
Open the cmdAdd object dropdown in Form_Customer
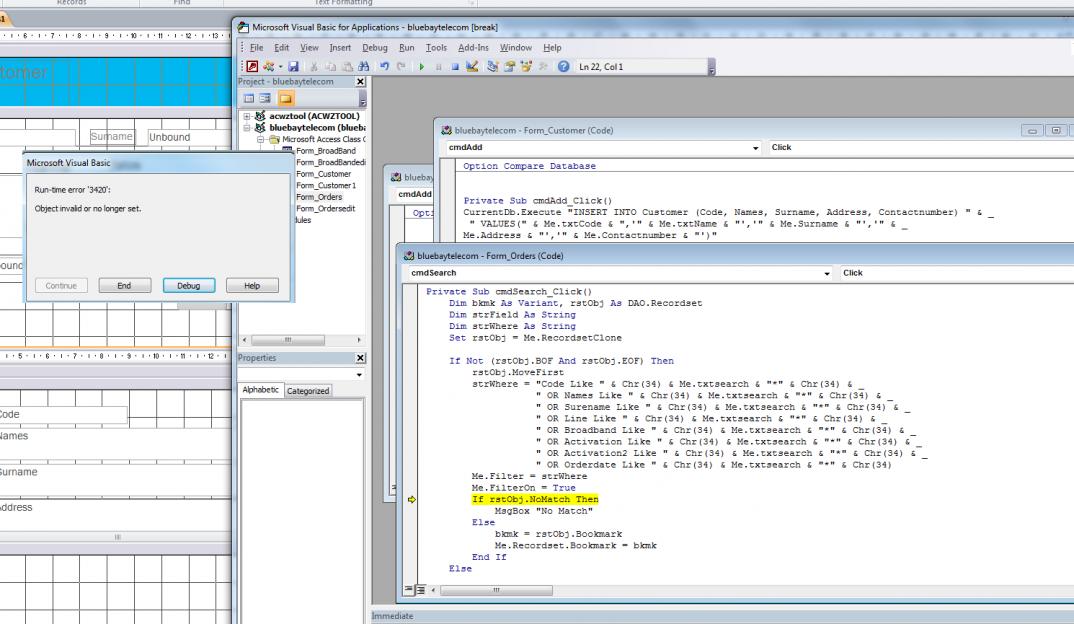[x=755, y=147]
